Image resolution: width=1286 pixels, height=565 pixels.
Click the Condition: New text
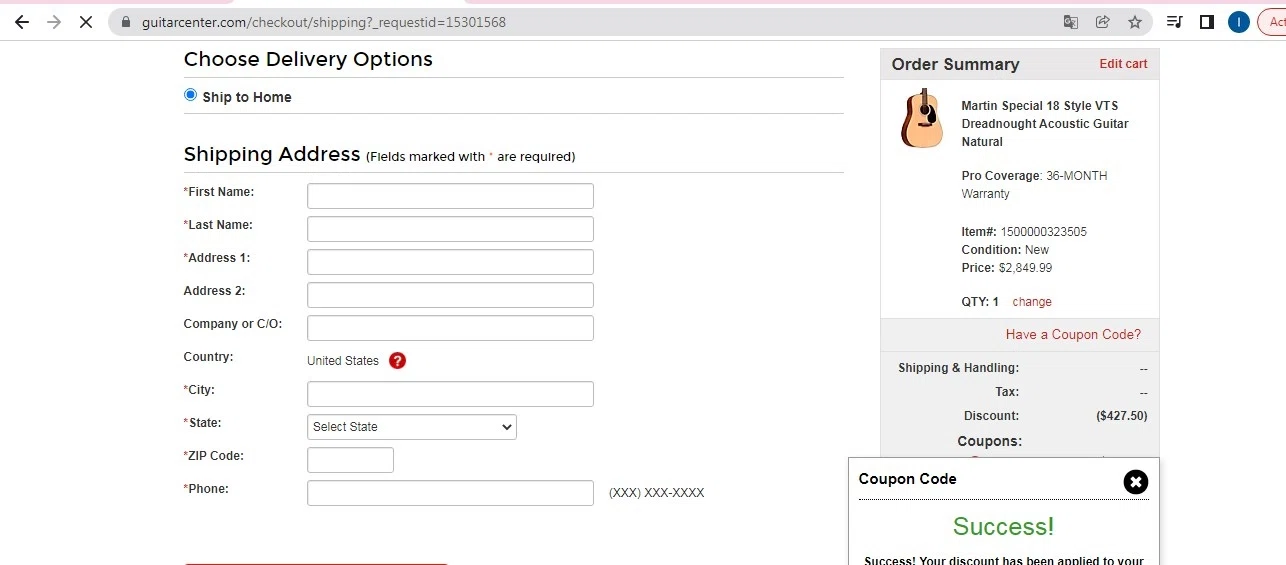1005,250
